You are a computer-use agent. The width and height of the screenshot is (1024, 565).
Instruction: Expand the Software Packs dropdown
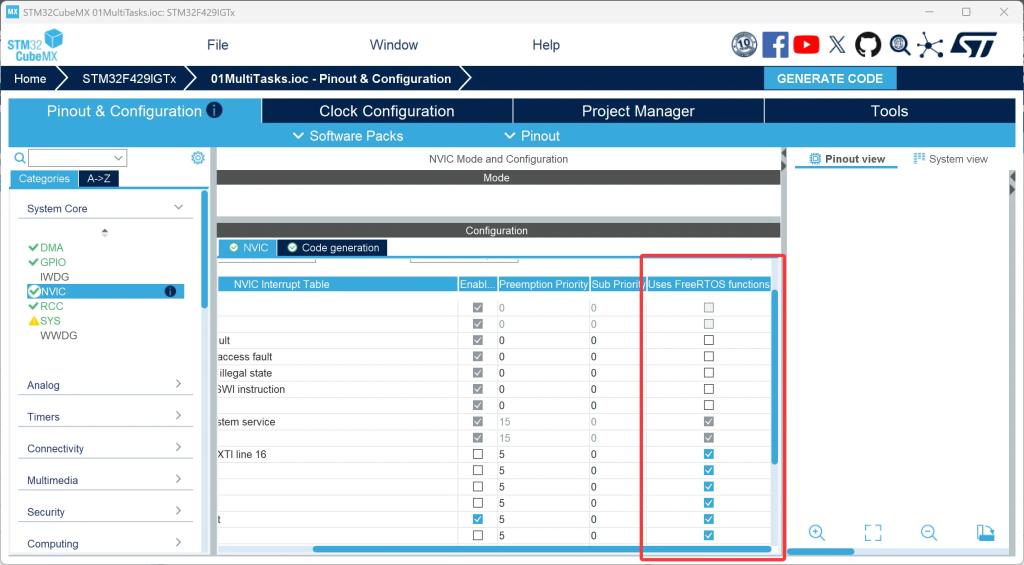click(x=347, y=136)
